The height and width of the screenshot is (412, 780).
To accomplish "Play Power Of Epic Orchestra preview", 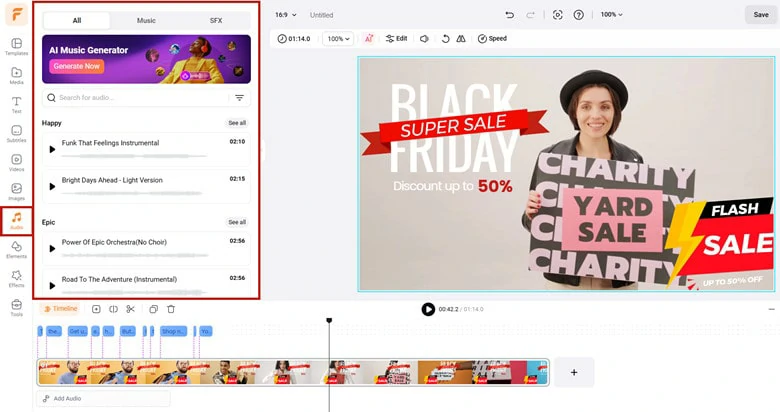I will click(x=52, y=248).
